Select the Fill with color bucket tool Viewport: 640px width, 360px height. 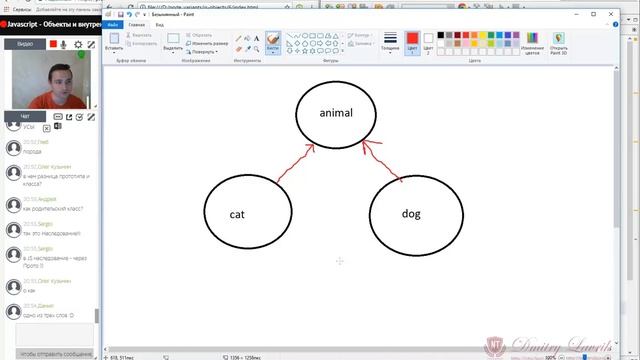coord(247,38)
